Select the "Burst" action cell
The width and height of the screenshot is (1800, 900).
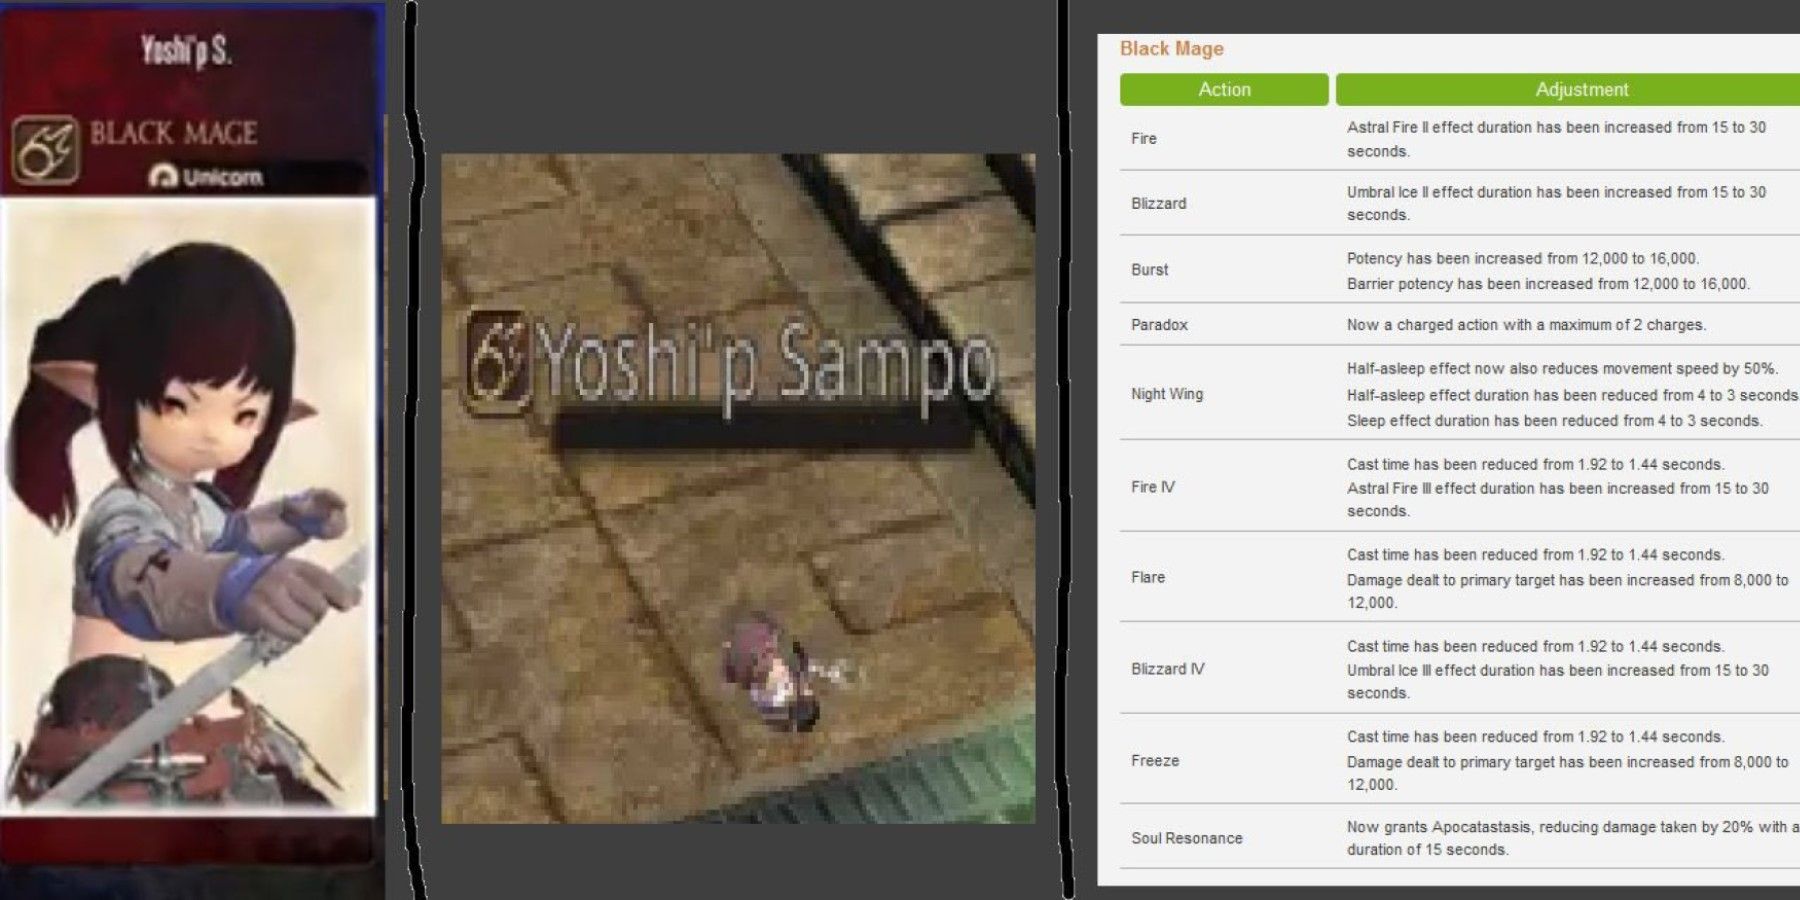click(1150, 269)
